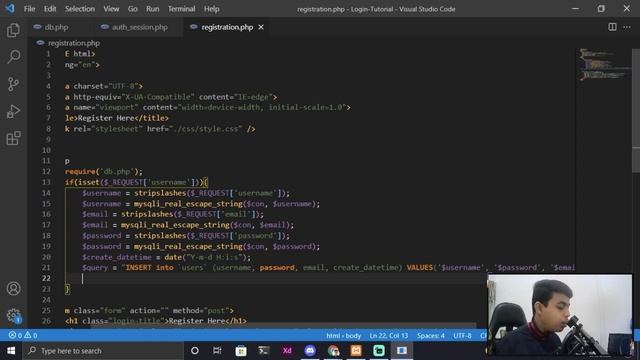The width and height of the screenshot is (640, 360).
Task: Open Adobe XD from the taskbar
Action: [287, 351]
